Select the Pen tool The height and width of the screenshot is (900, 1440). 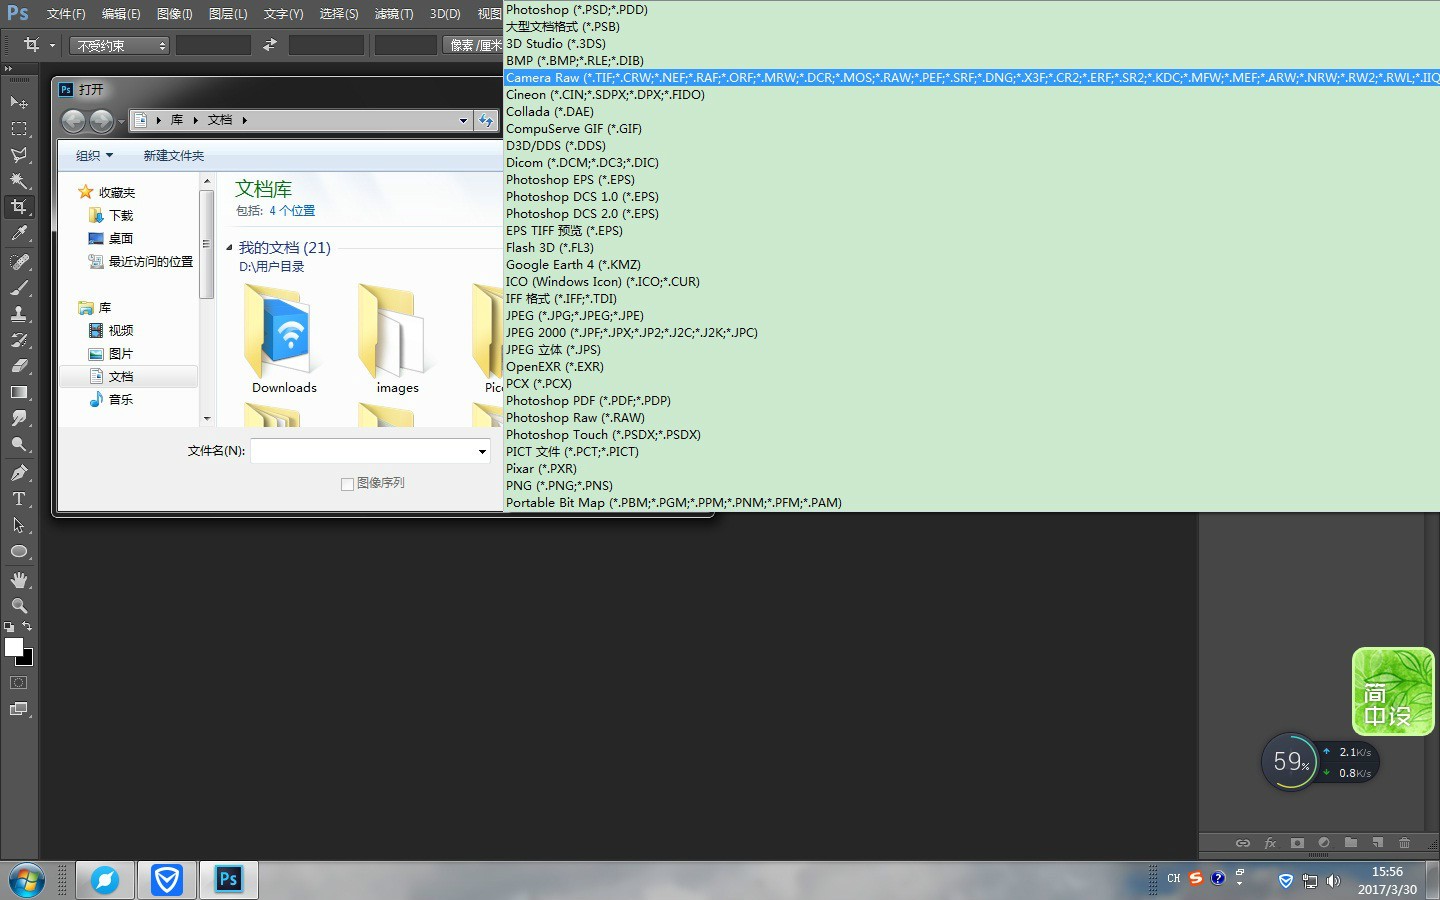(x=19, y=472)
